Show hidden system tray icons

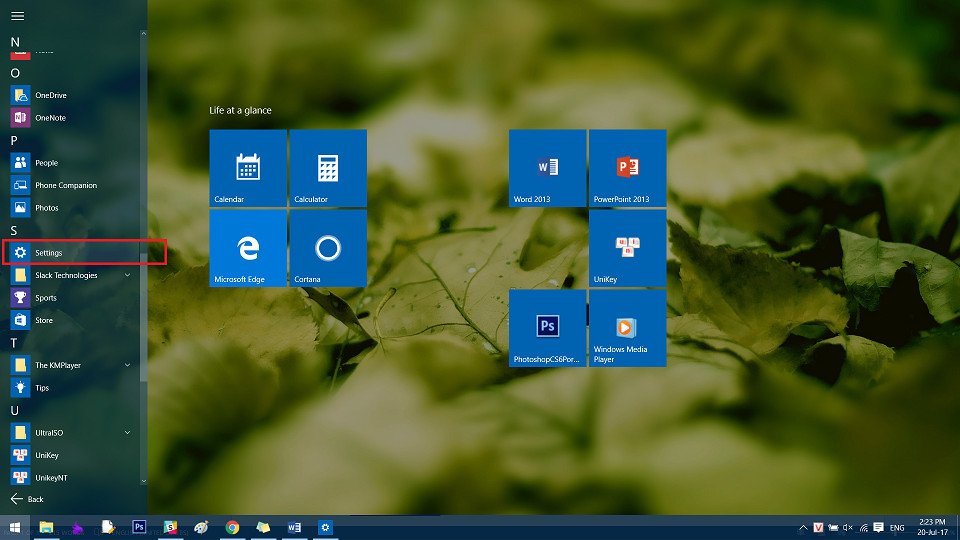(803, 528)
